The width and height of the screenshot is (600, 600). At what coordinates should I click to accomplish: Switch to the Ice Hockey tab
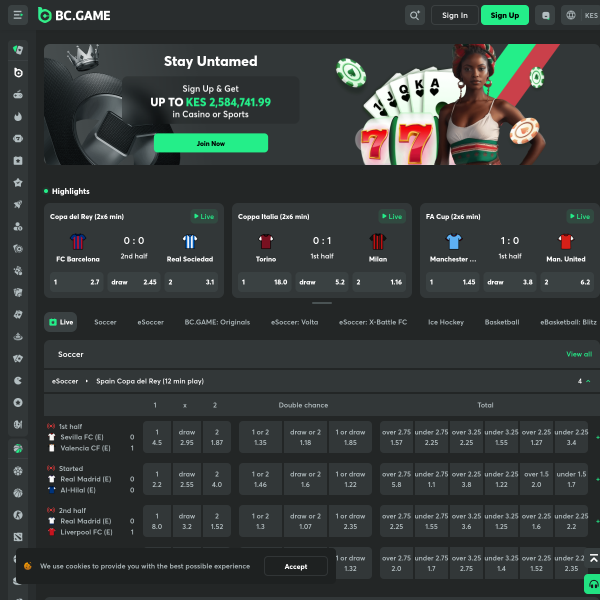coord(445,322)
